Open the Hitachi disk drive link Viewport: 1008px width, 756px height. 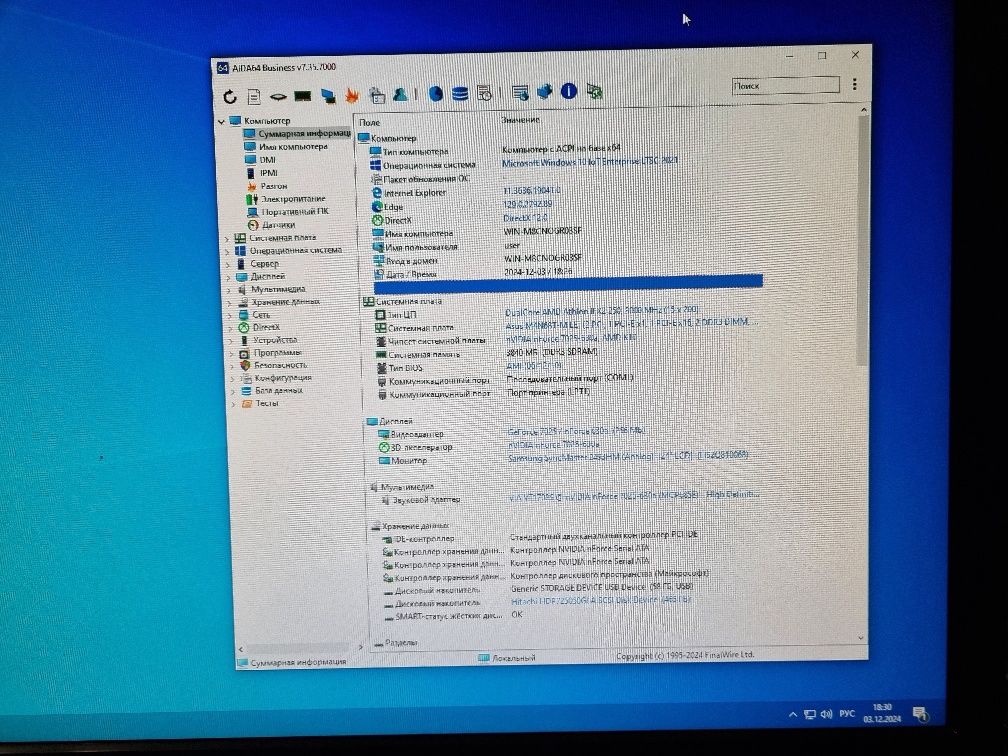(600, 601)
